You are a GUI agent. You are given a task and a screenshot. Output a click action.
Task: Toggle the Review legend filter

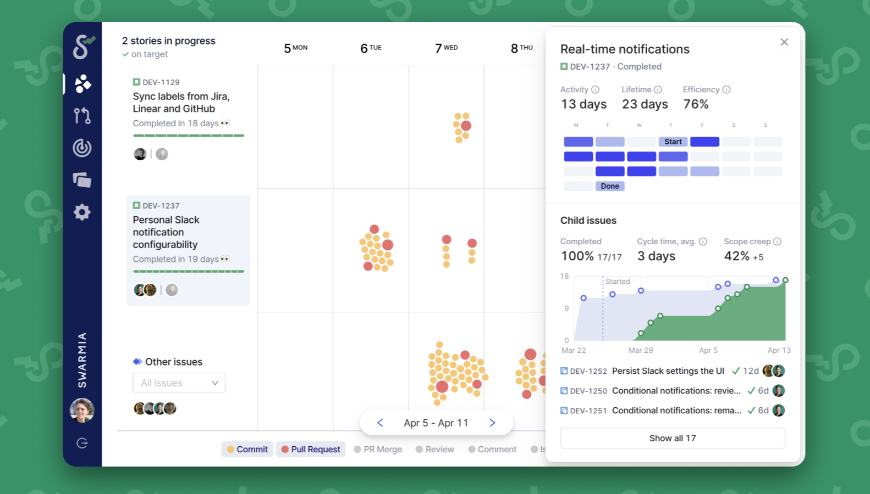434,449
